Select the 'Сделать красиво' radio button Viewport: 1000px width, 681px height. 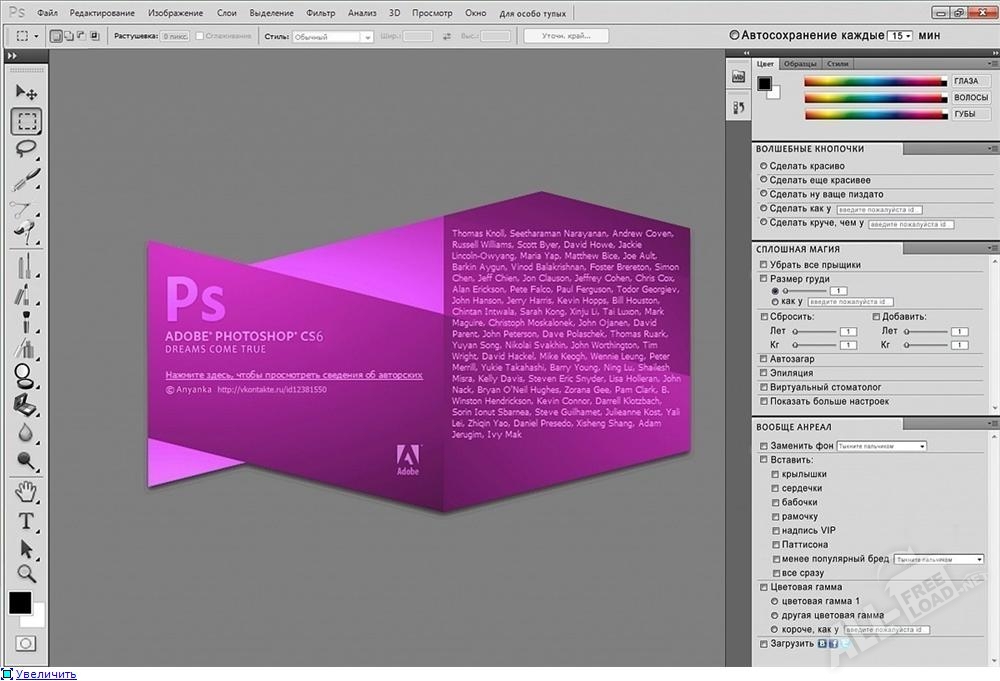pyautogui.click(x=764, y=166)
